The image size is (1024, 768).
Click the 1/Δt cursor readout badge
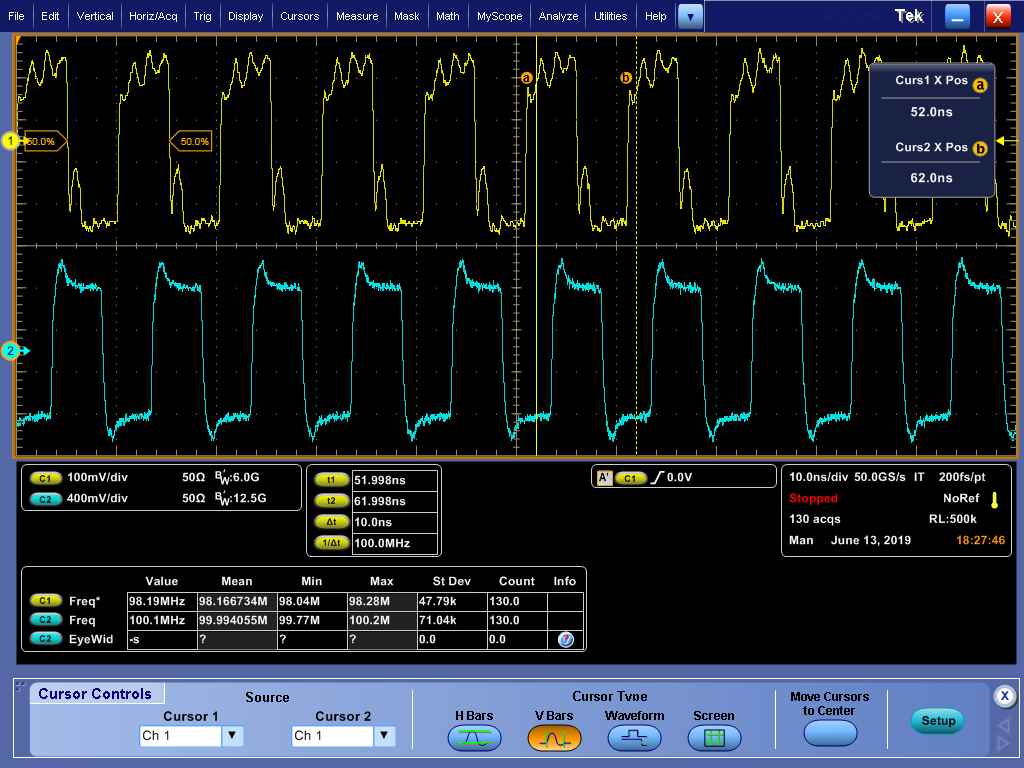coord(331,543)
